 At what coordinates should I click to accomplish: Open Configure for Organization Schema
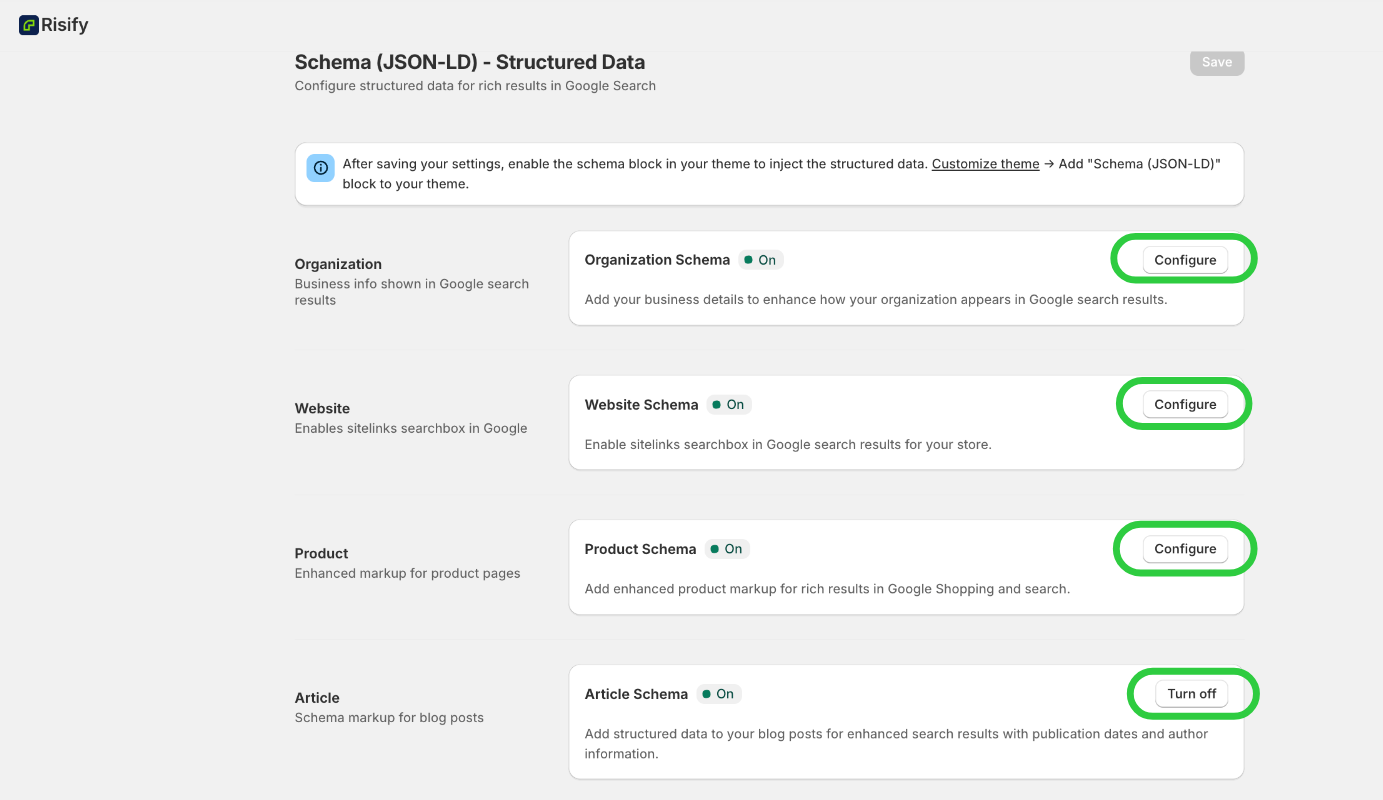1185,260
